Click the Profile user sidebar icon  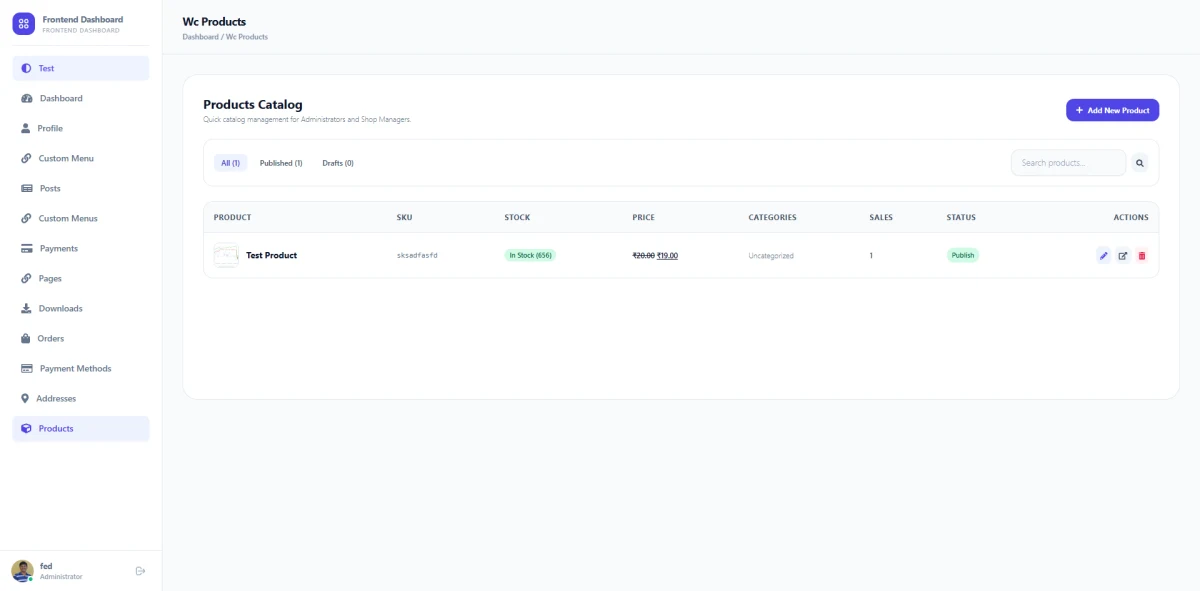[26, 128]
